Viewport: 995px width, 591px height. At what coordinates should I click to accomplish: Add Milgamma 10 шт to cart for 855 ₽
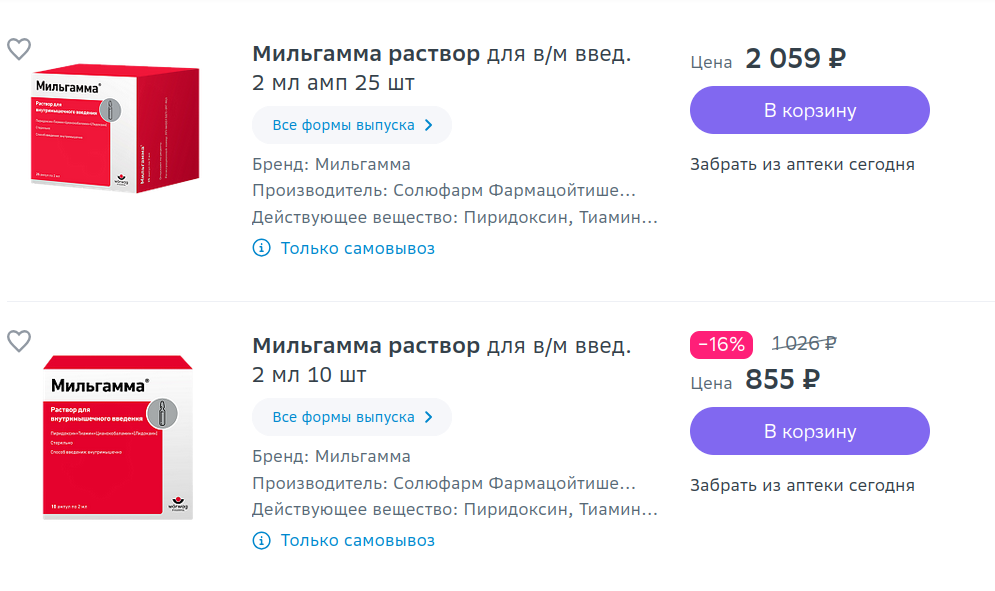coord(810,431)
